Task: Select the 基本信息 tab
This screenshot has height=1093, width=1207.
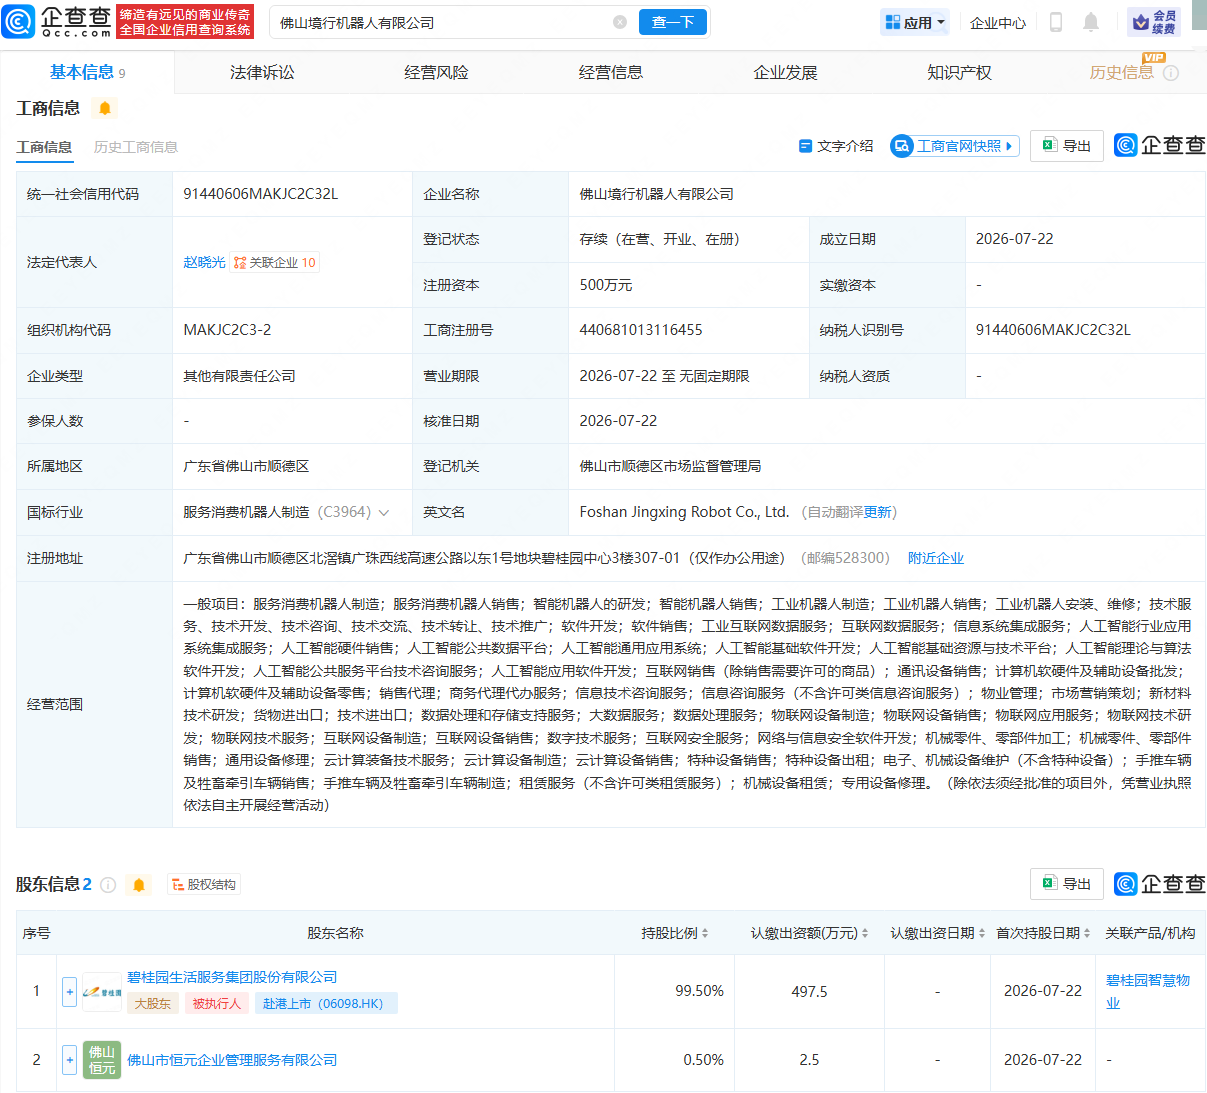Action: [87, 72]
